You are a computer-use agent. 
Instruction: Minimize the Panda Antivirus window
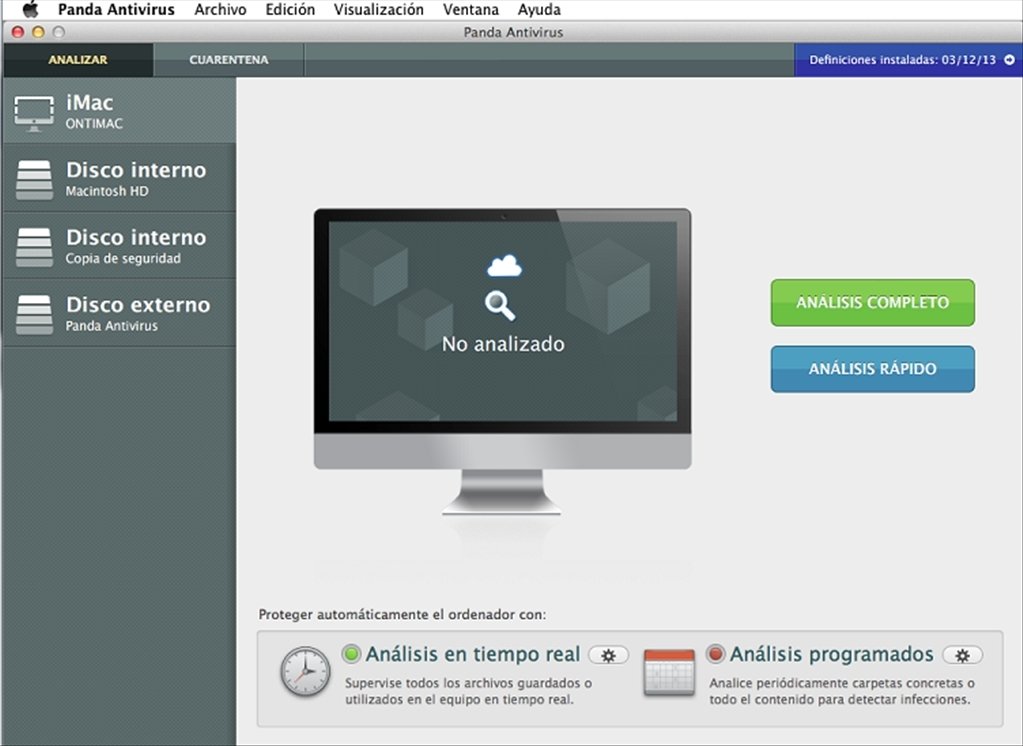[38, 32]
